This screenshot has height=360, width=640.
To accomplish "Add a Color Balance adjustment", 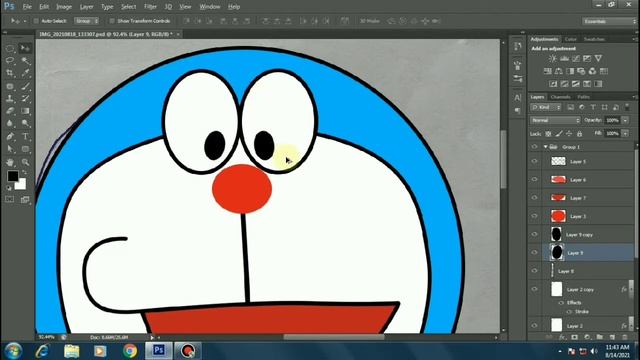I will point(559,71).
